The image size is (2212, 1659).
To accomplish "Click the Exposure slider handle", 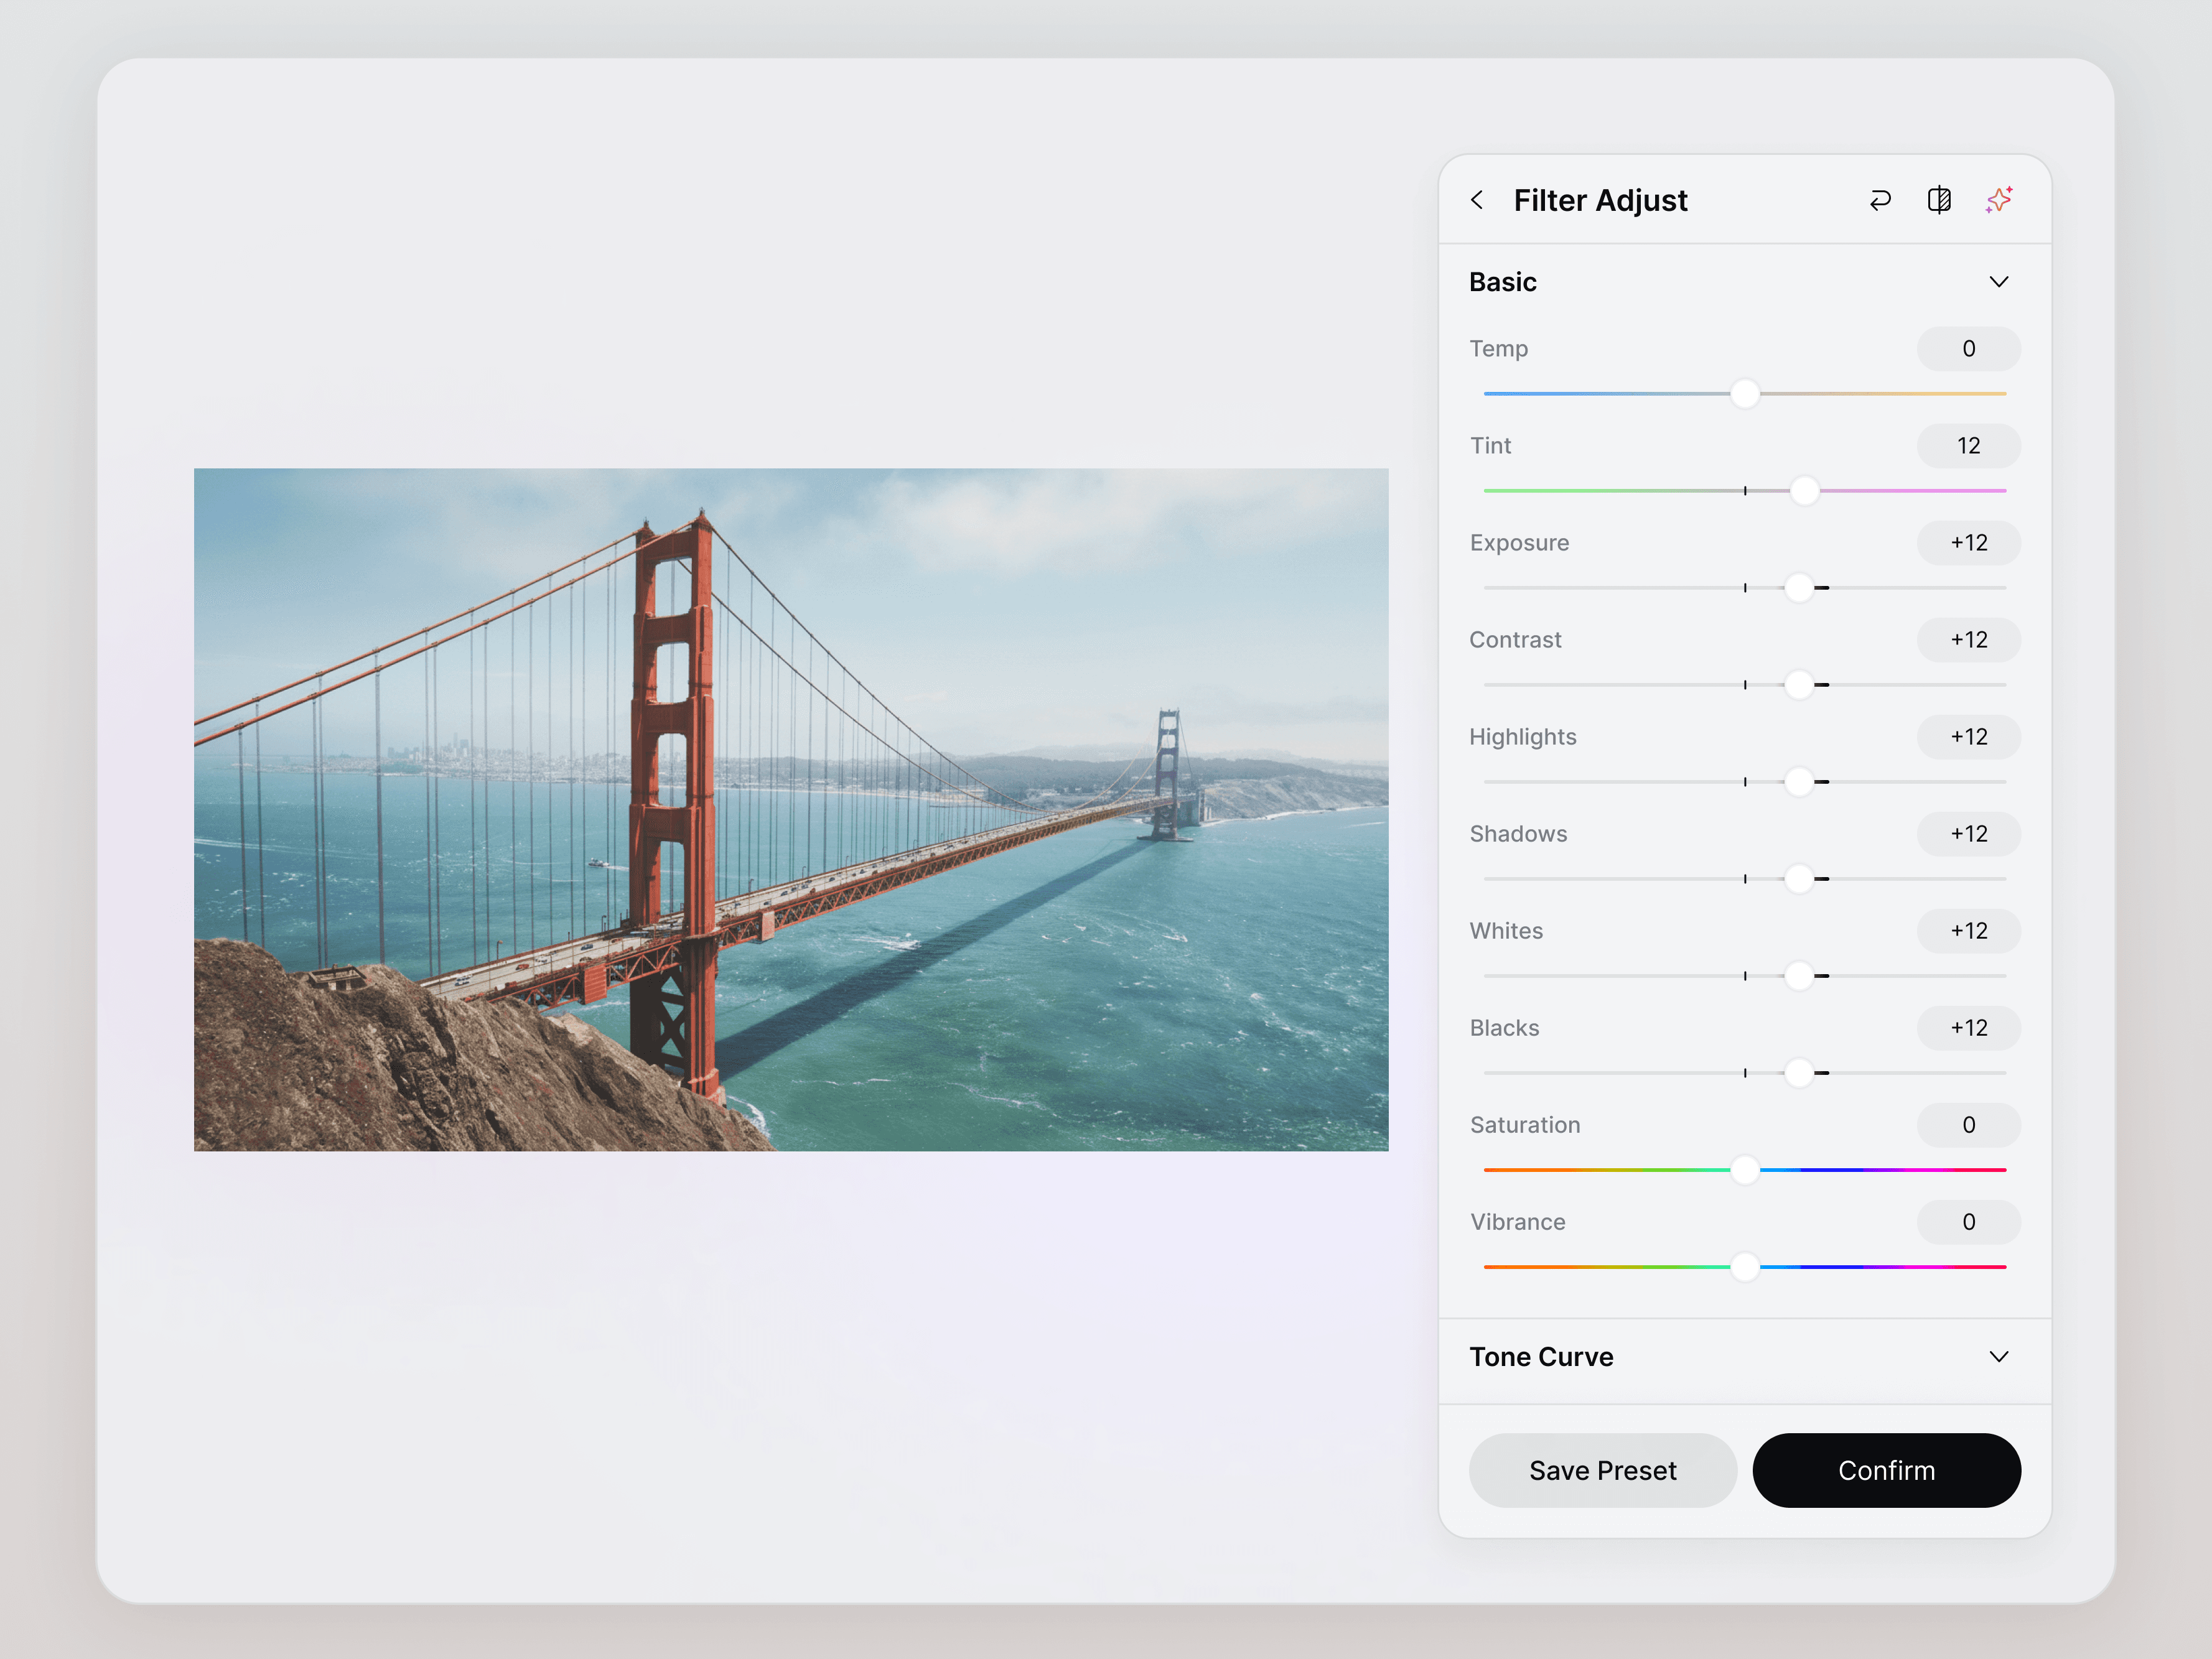I will (x=1799, y=588).
